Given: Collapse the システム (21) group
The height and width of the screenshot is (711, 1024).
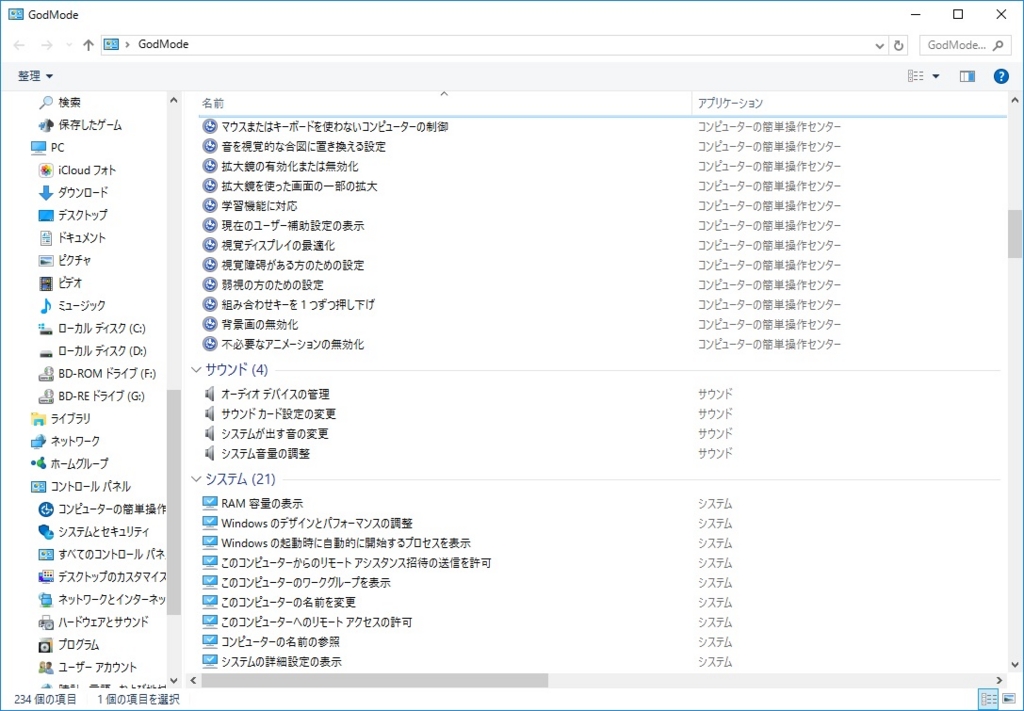Looking at the screenshot, I should point(196,480).
